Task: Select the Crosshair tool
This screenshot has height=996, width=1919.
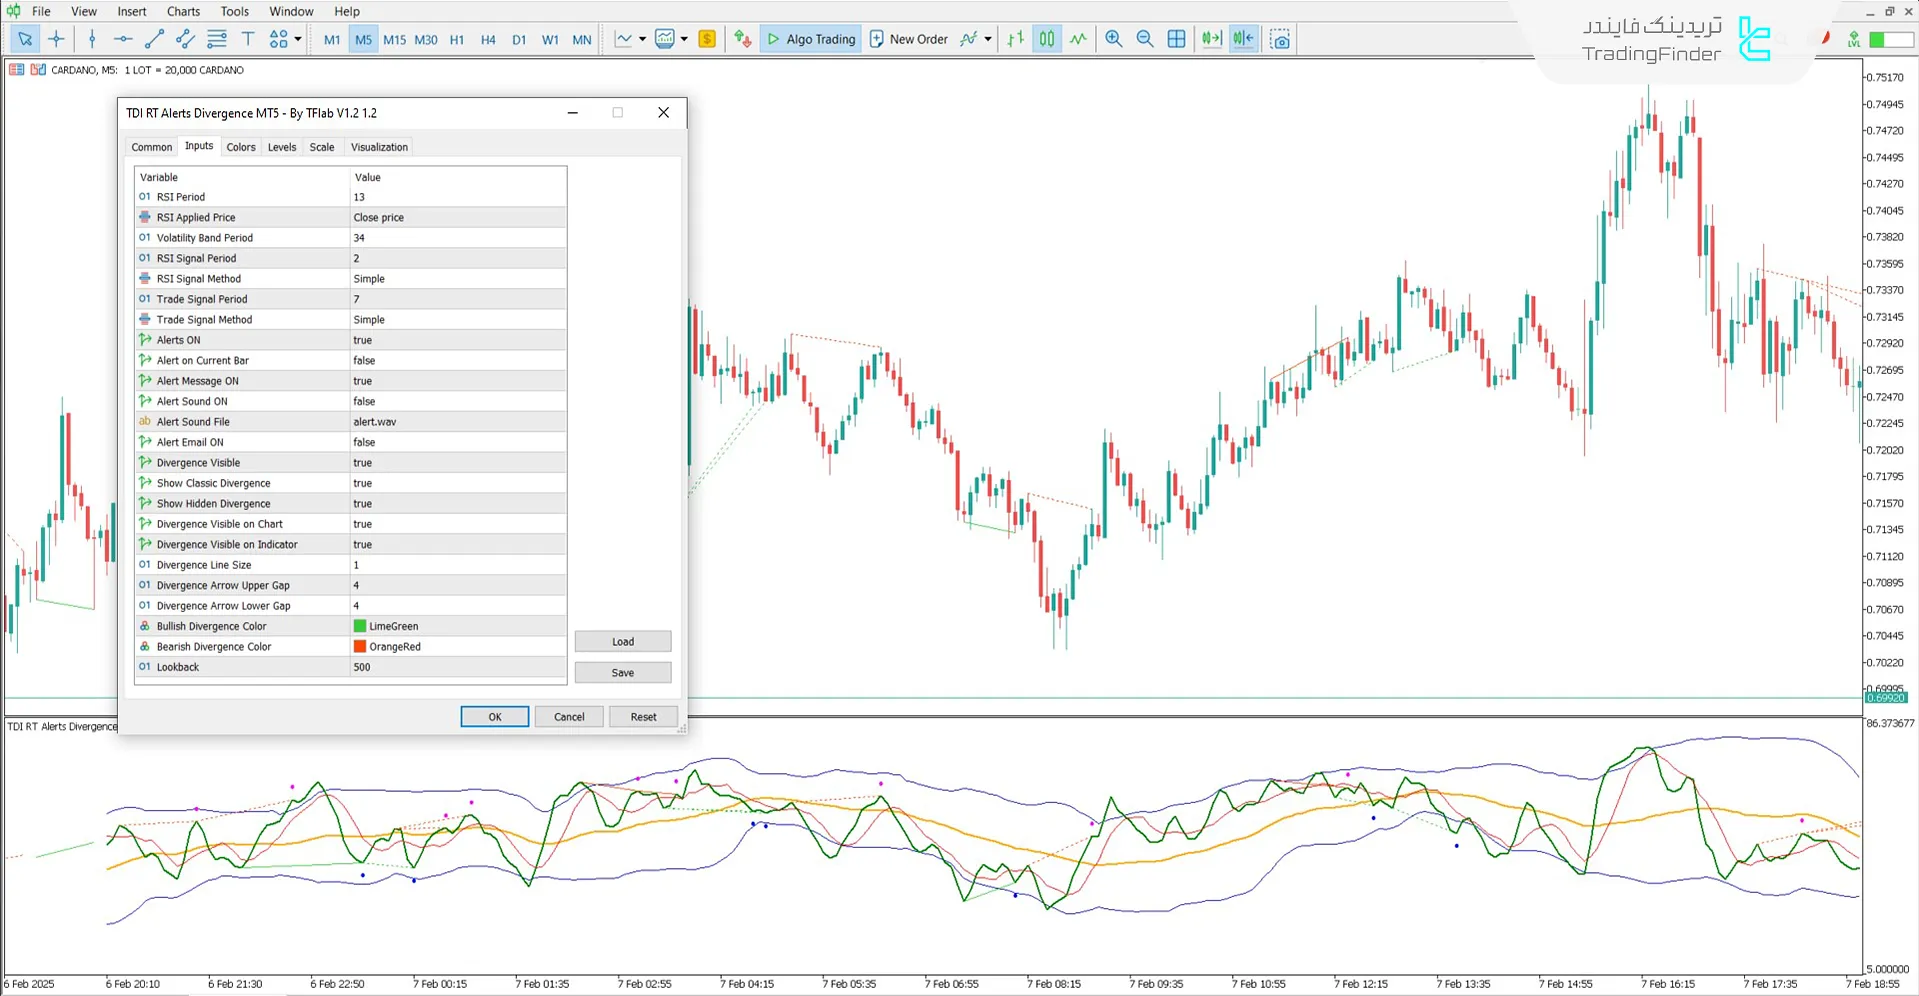Action: pyautogui.click(x=56, y=39)
